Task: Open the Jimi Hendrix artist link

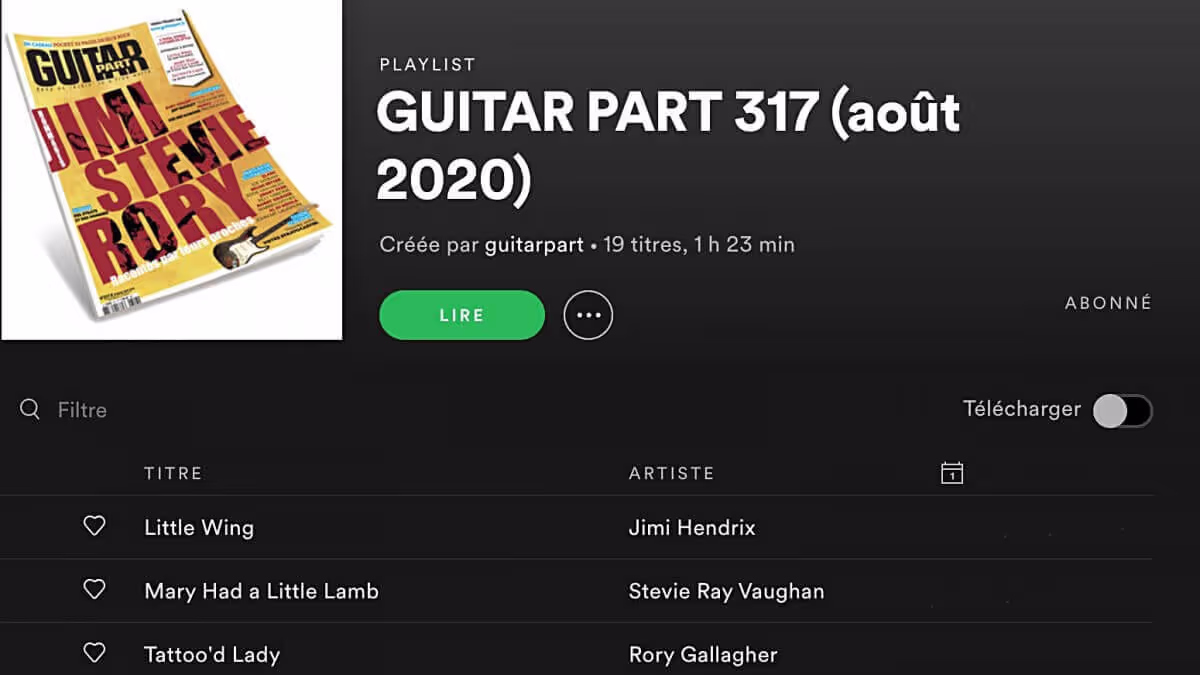Action: (x=692, y=527)
